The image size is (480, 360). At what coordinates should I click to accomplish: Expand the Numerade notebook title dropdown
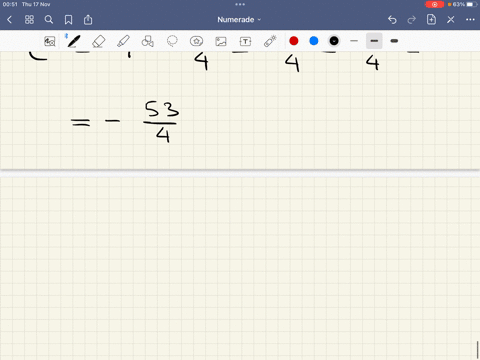[239, 20]
